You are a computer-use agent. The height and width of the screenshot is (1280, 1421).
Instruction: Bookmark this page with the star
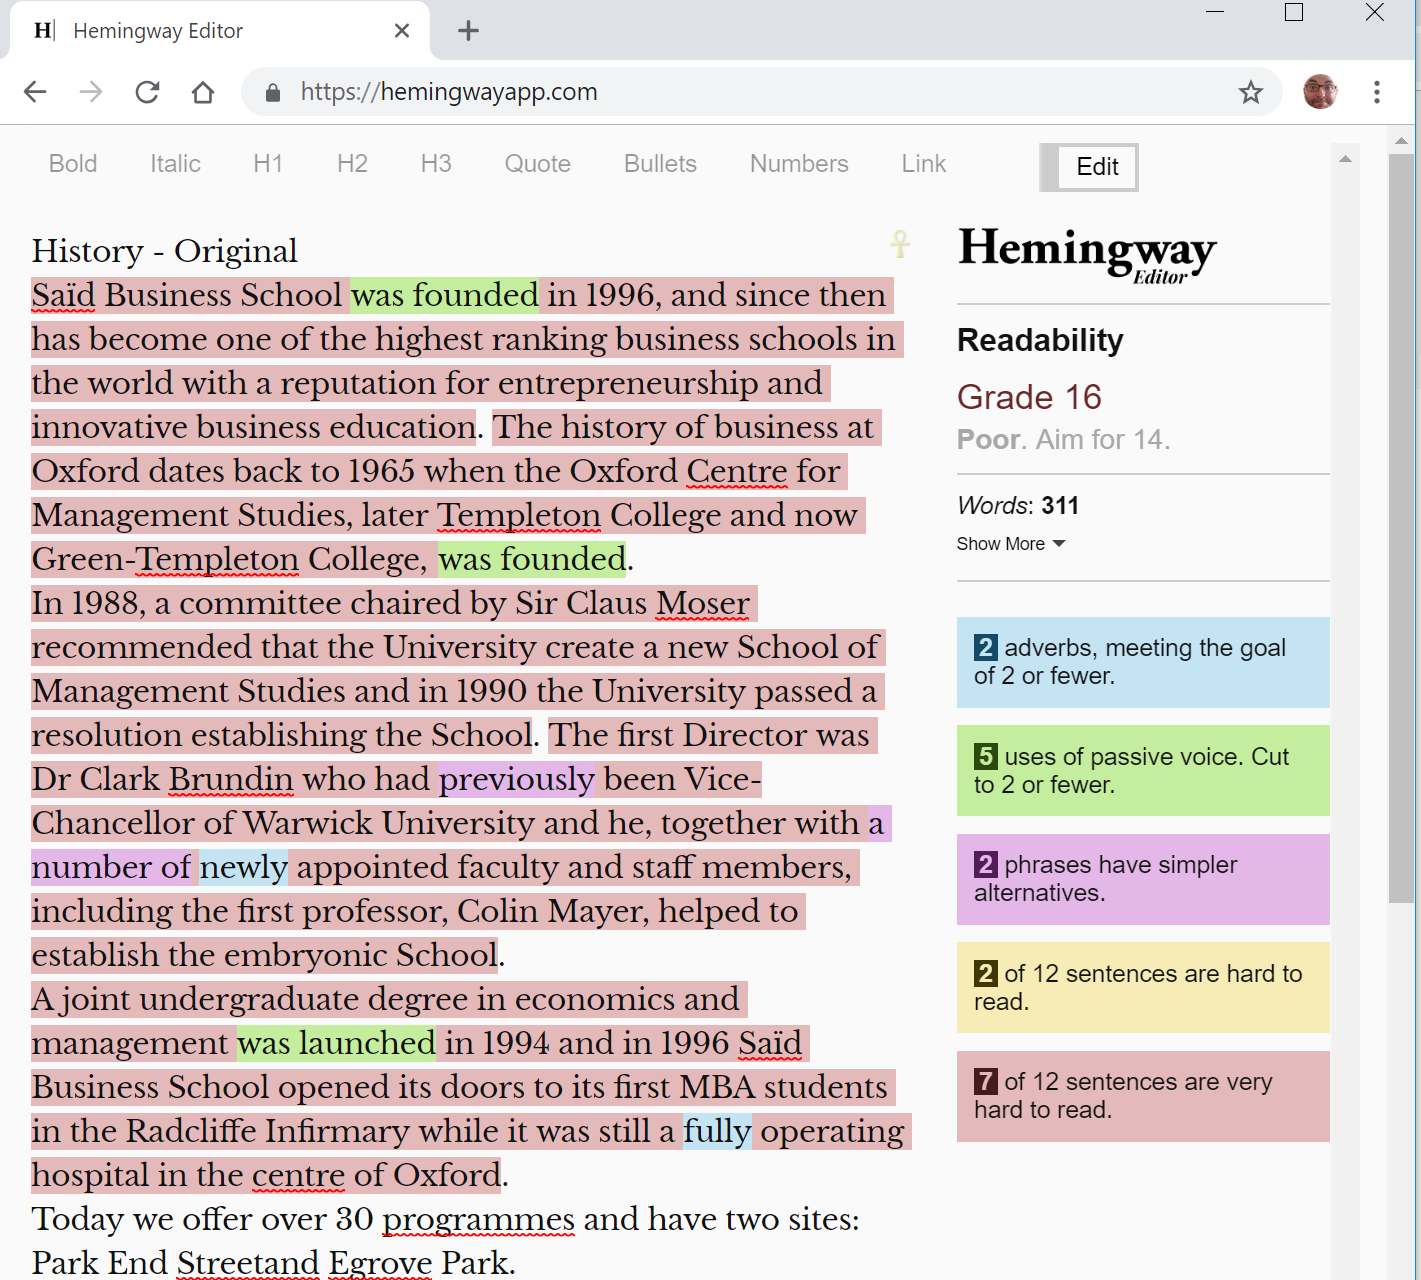[1250, 93]
